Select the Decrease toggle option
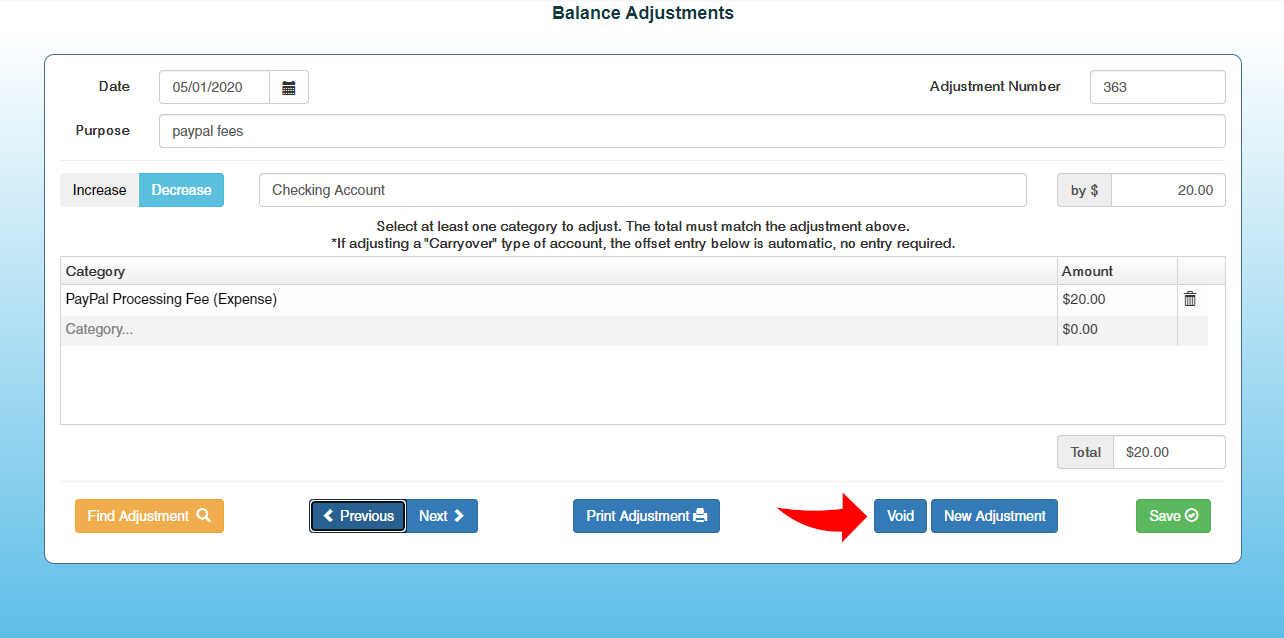Image resolution: width=1284 pixels, height=638 pixels. pos(181,190)
